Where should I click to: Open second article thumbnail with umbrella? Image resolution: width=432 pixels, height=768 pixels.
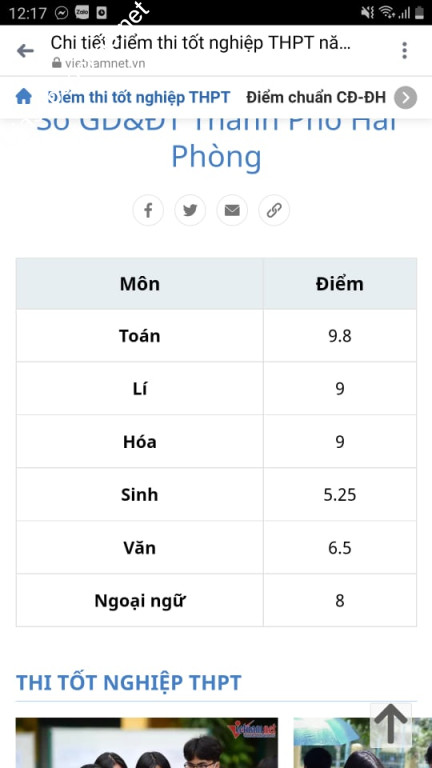point(362,743)
